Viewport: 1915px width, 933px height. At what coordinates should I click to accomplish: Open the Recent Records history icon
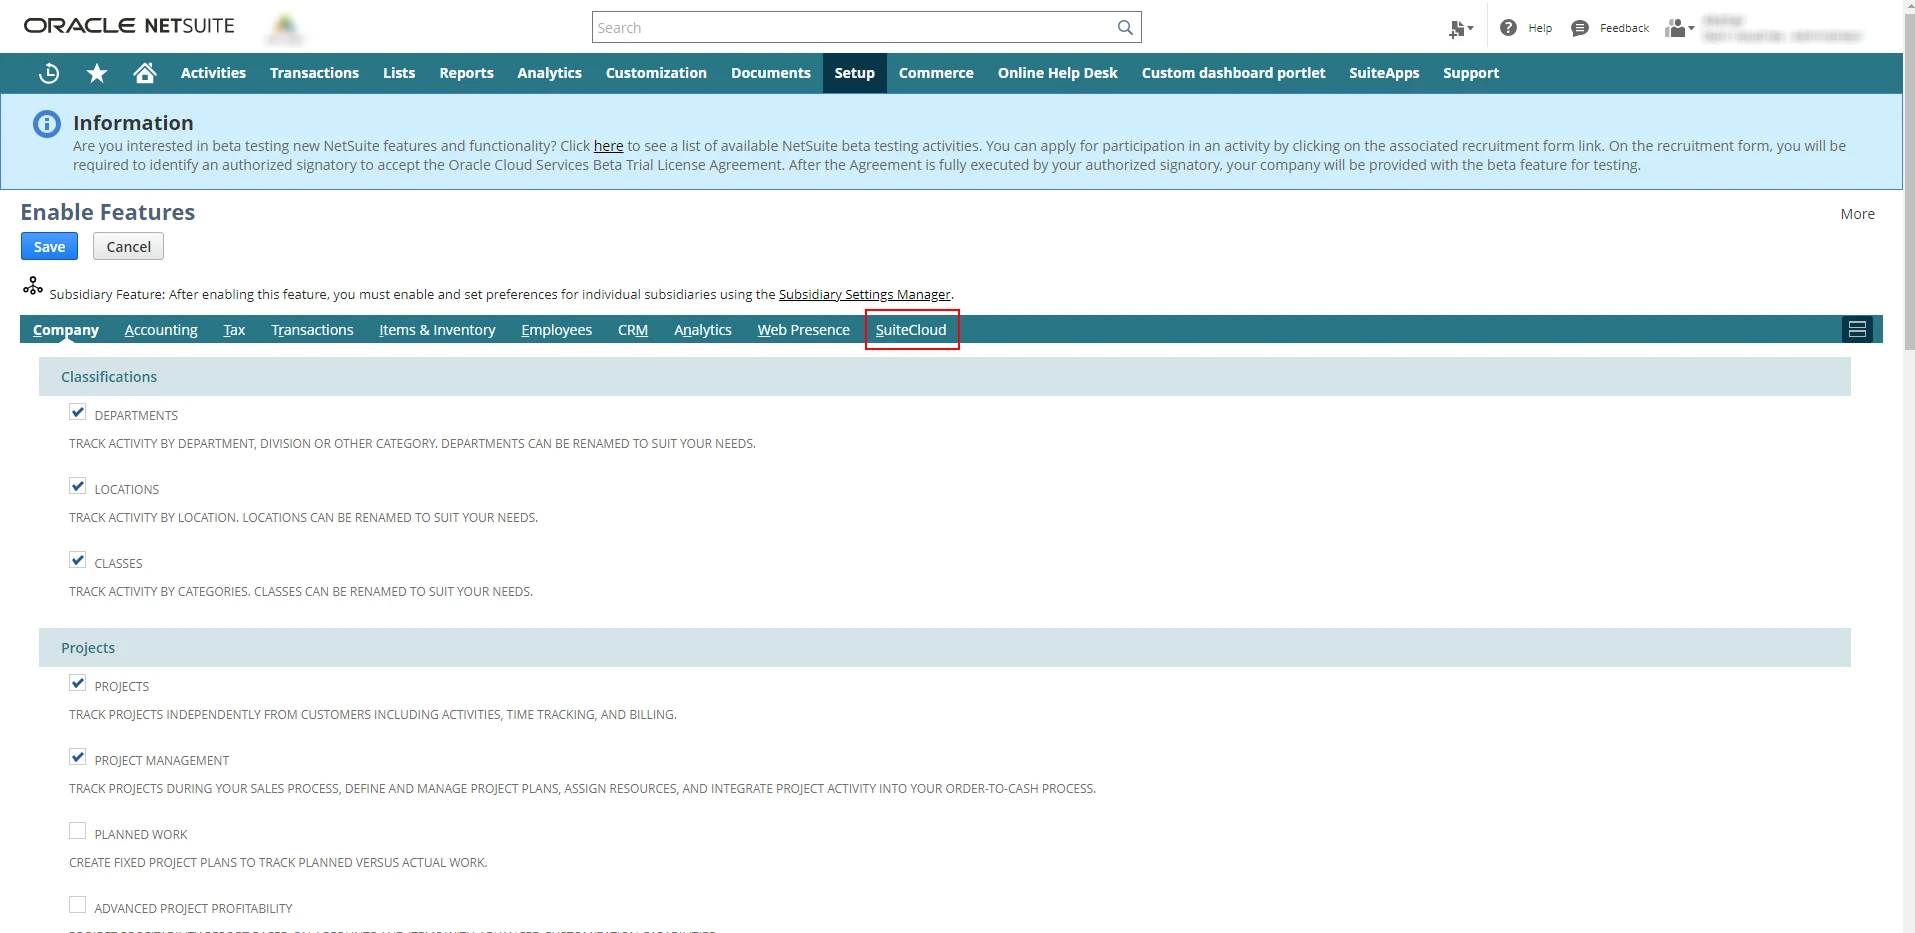pos(48,73)
